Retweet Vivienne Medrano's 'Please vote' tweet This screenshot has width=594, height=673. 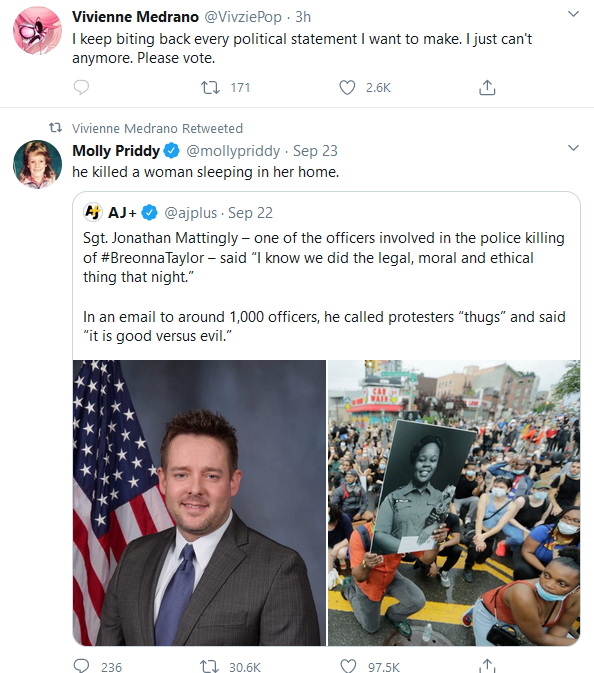tap(210, 88)
